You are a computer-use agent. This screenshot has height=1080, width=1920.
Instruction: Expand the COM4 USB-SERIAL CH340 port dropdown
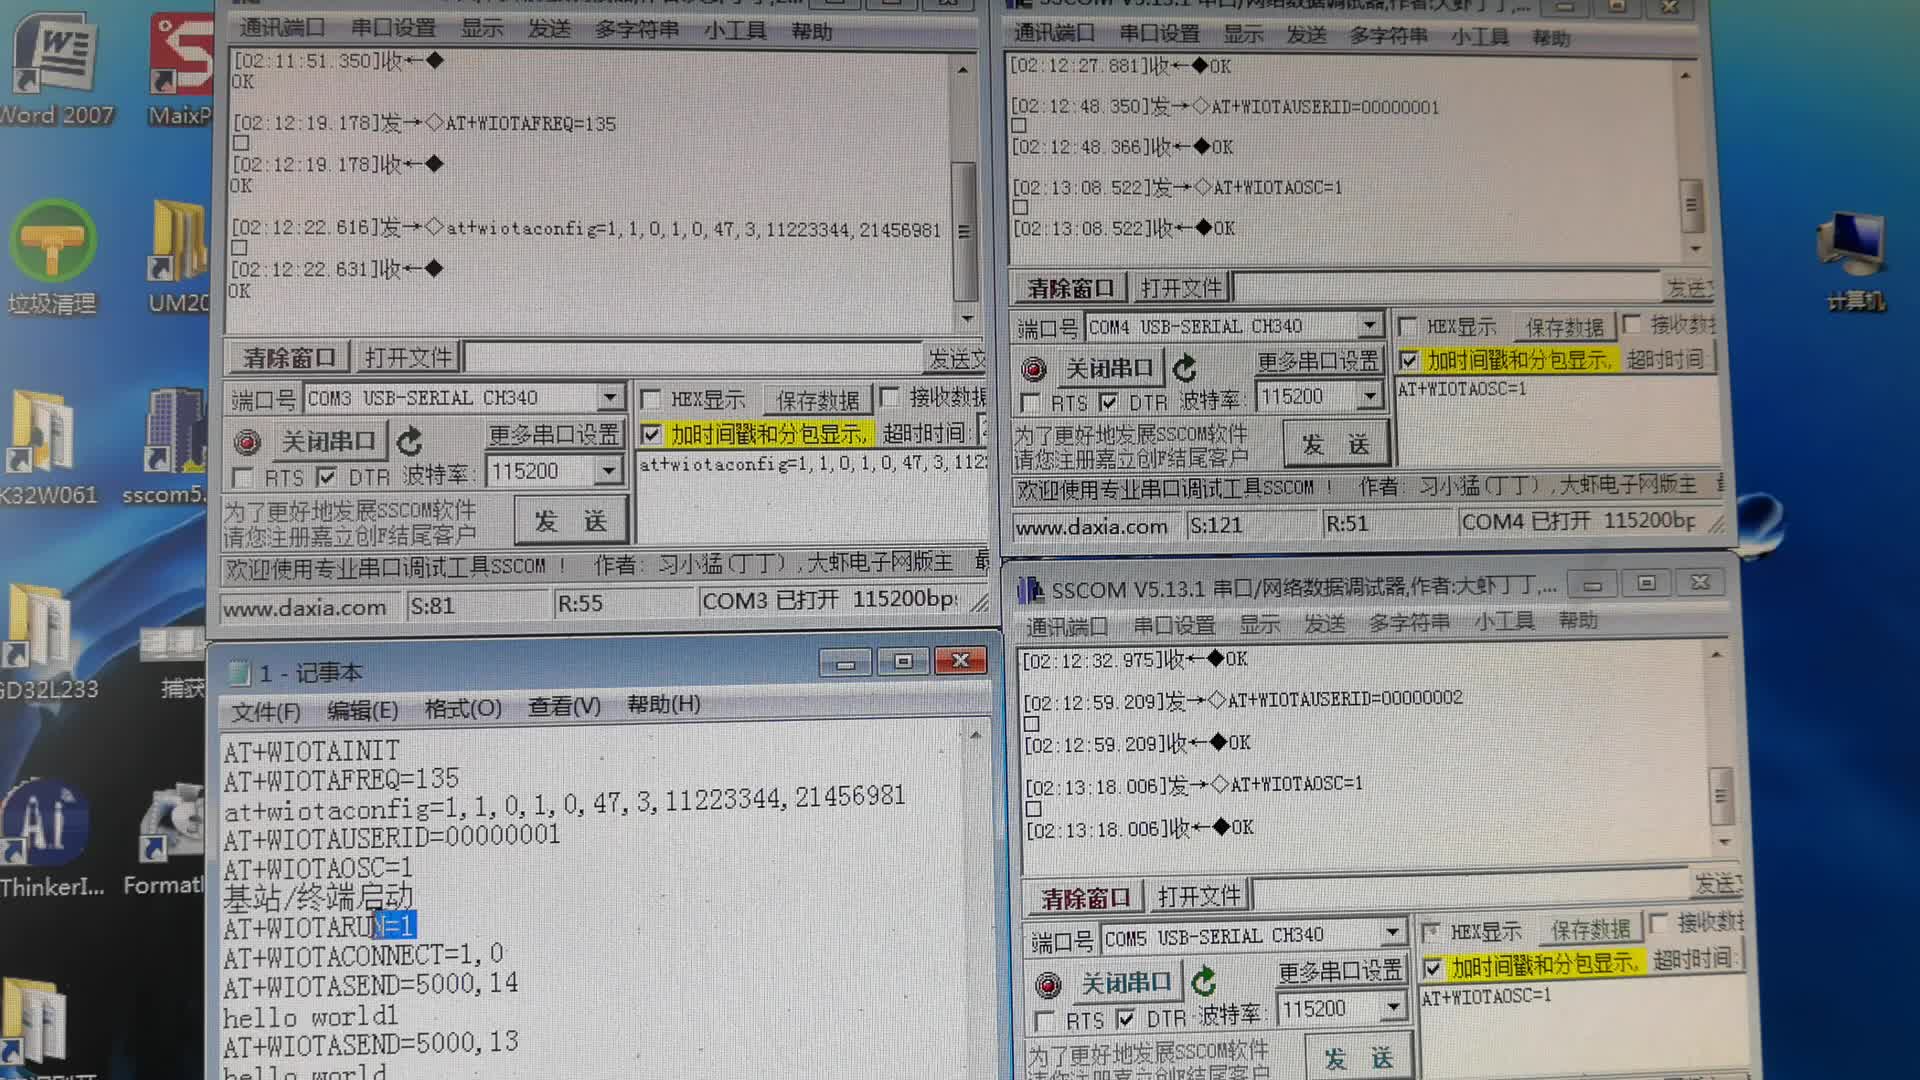pyautogui.click(x=1369, y=325)
